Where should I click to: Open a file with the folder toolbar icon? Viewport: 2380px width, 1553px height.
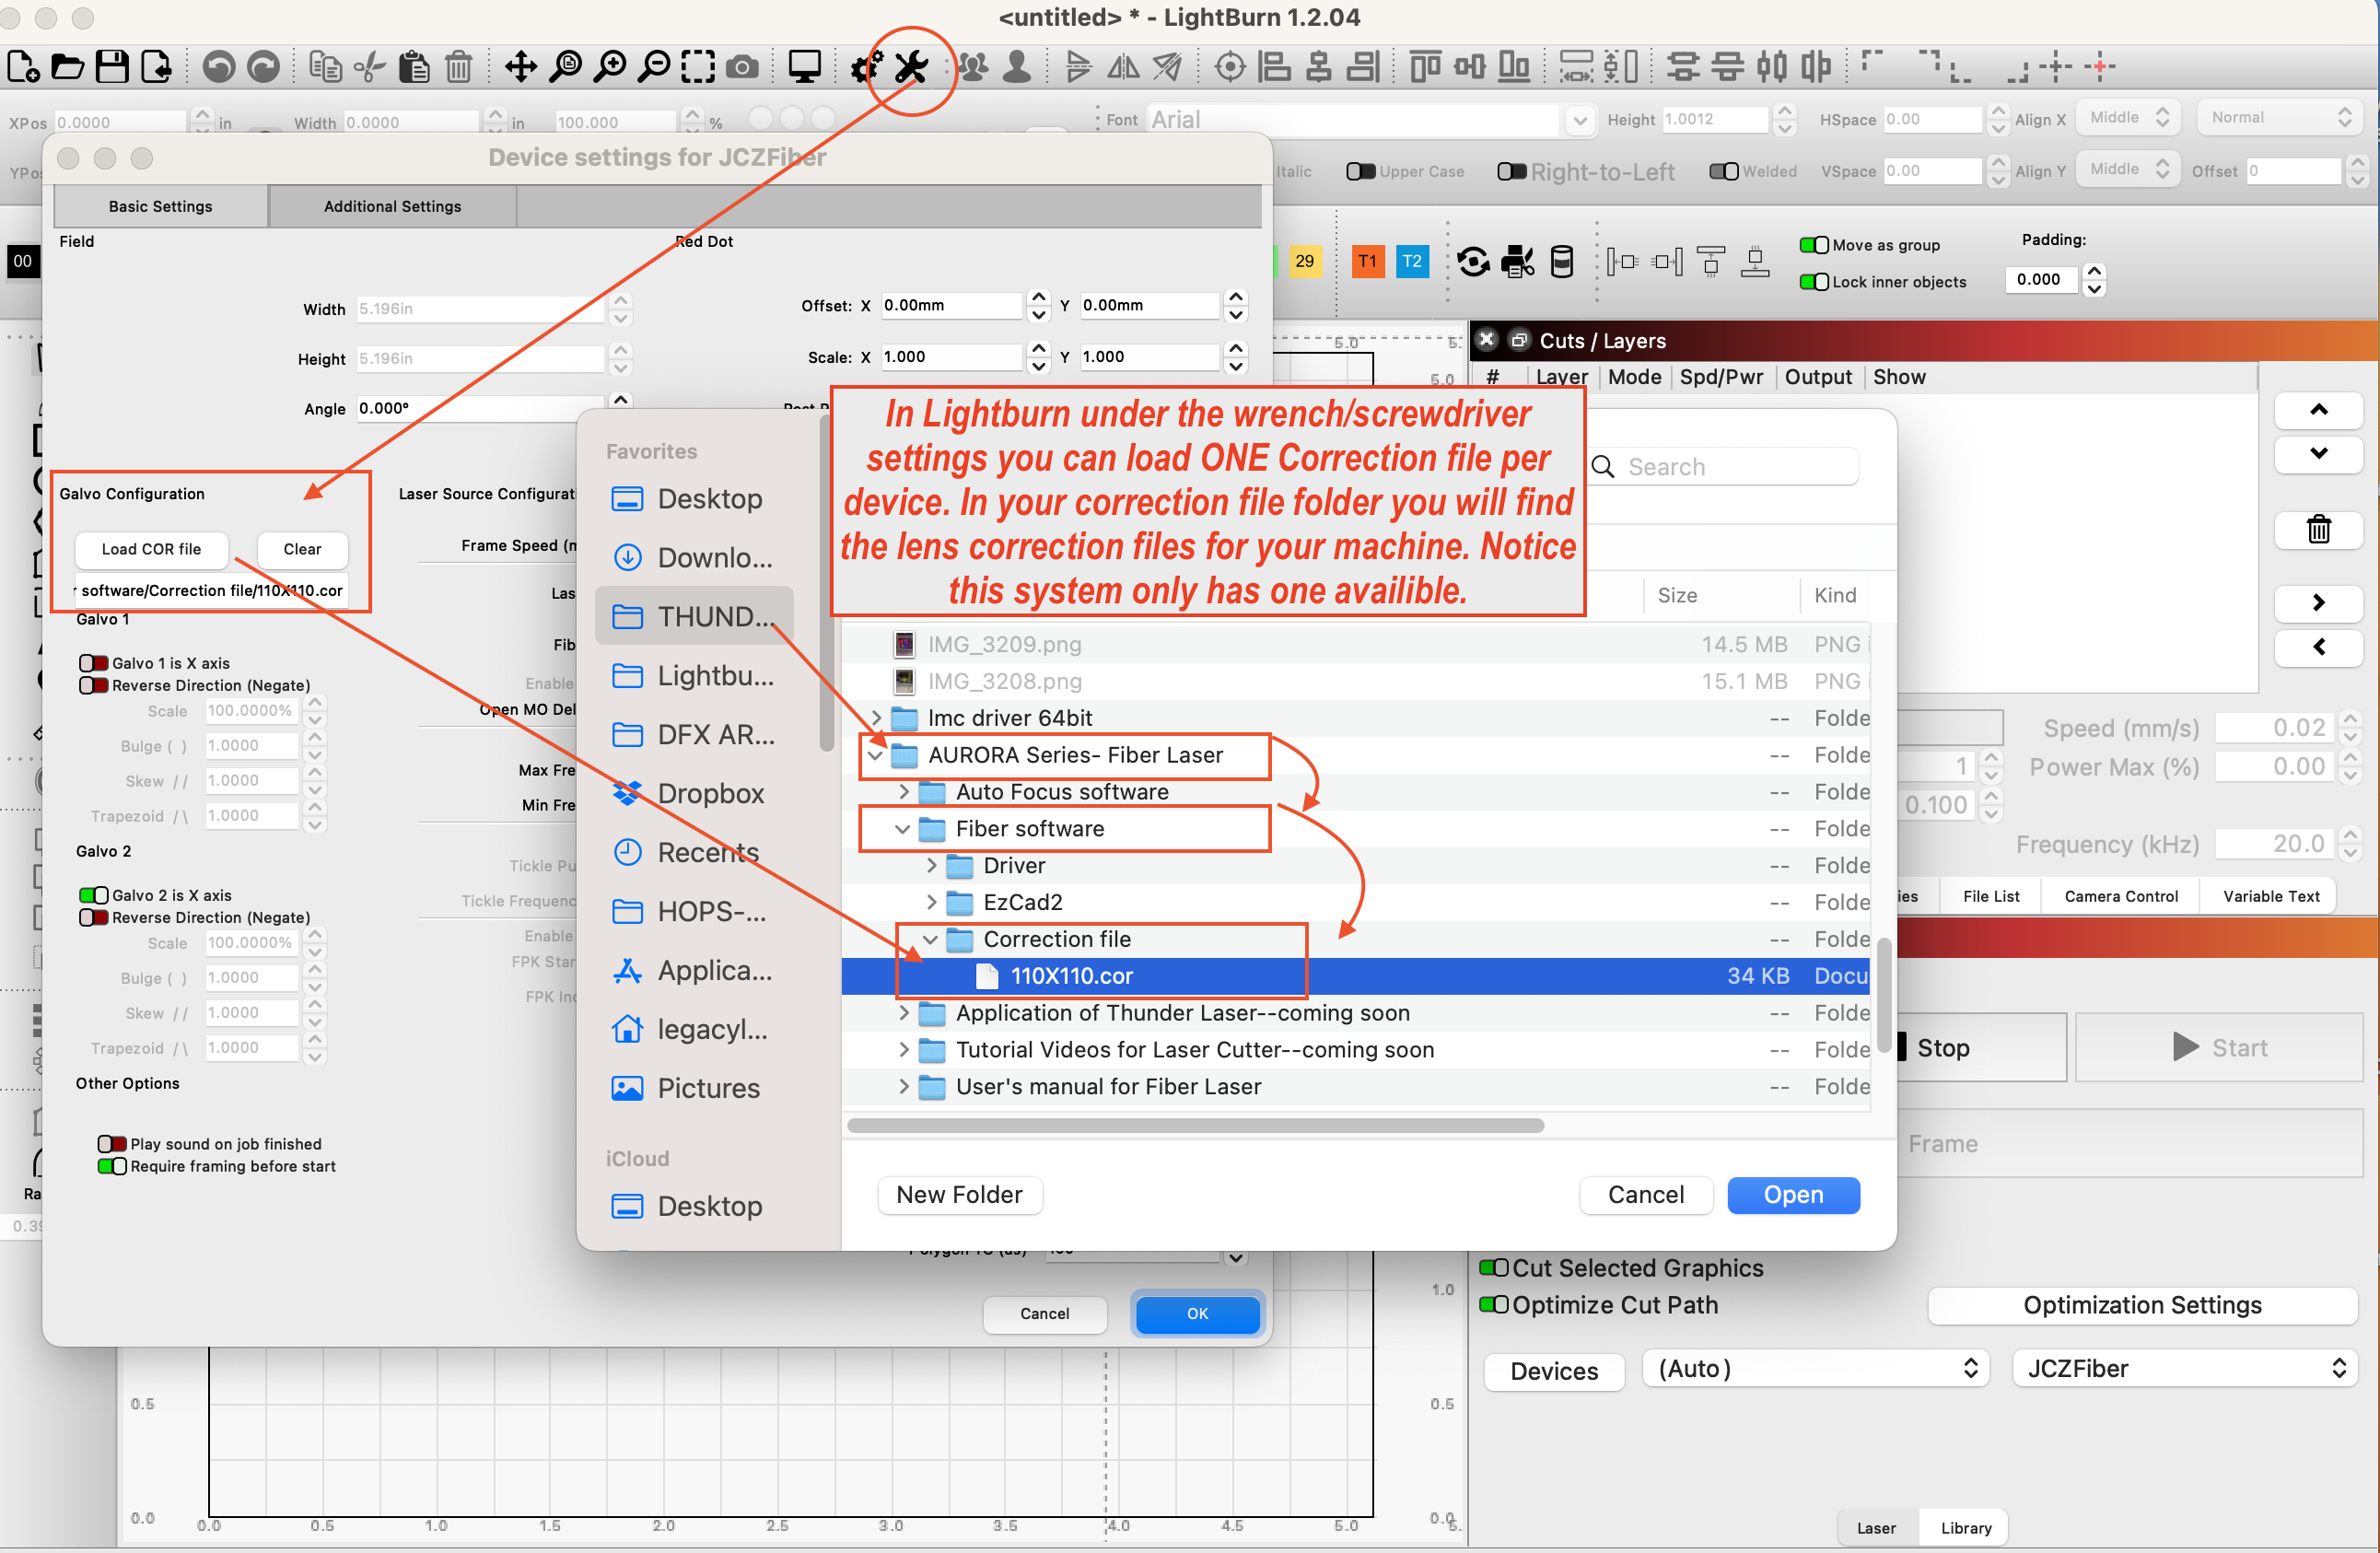67,67
